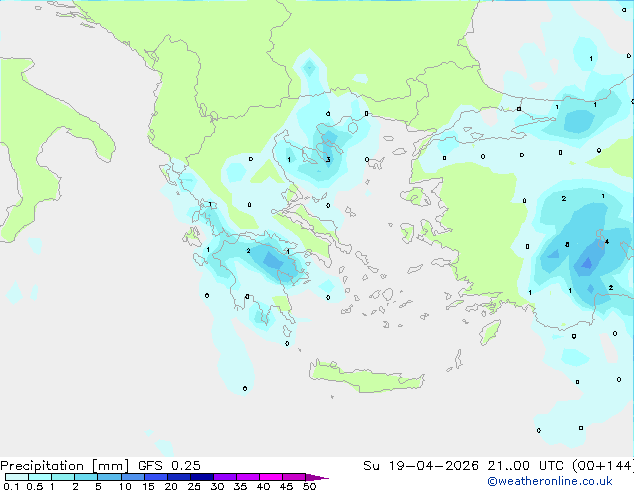The height and width of the screenshot is (490, 634).
Task: Click the 45–50 mm legend swatch
Action: click(x=294, y=477)
